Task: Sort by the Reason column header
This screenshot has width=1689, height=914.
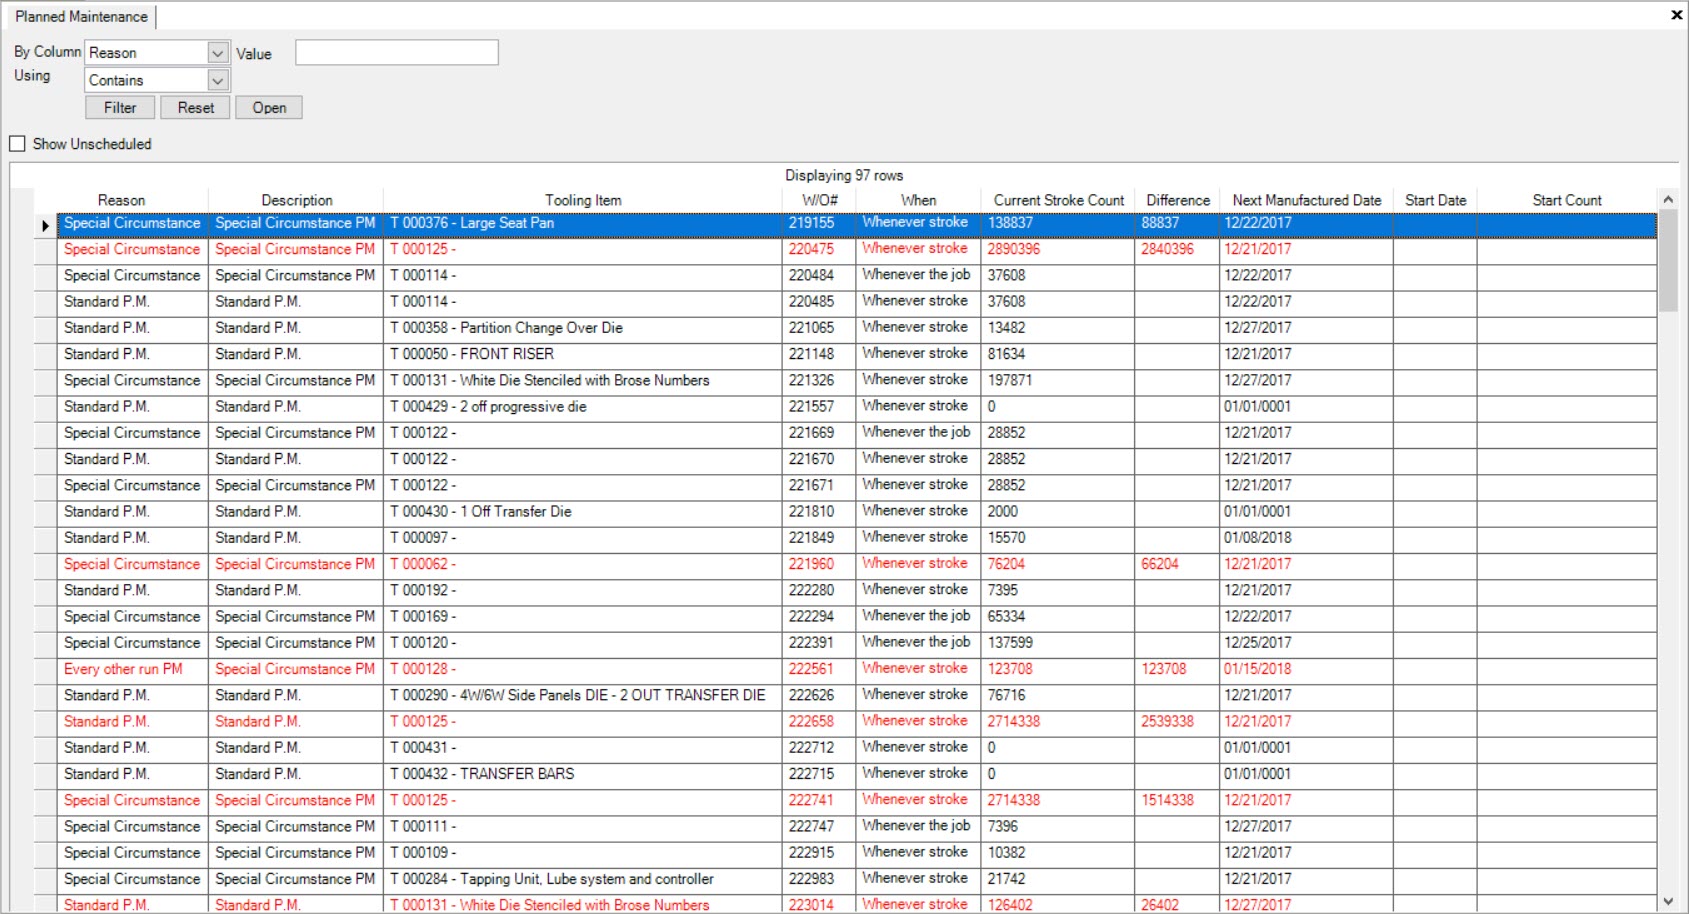Action: (x=121, y=200)
